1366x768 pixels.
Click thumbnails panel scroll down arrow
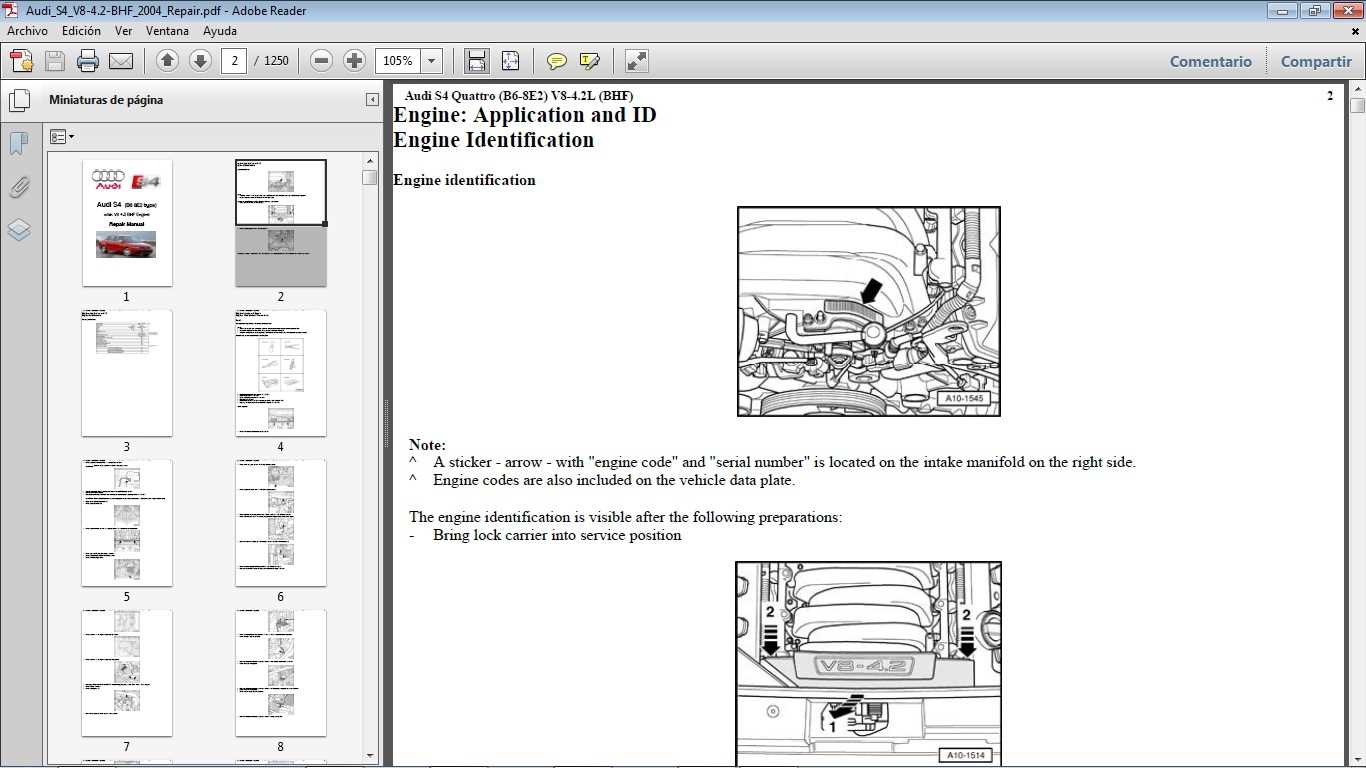click(370, 755)
